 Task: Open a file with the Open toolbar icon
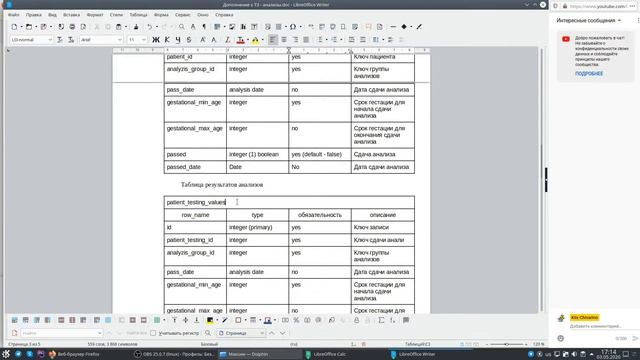point(29,27)
